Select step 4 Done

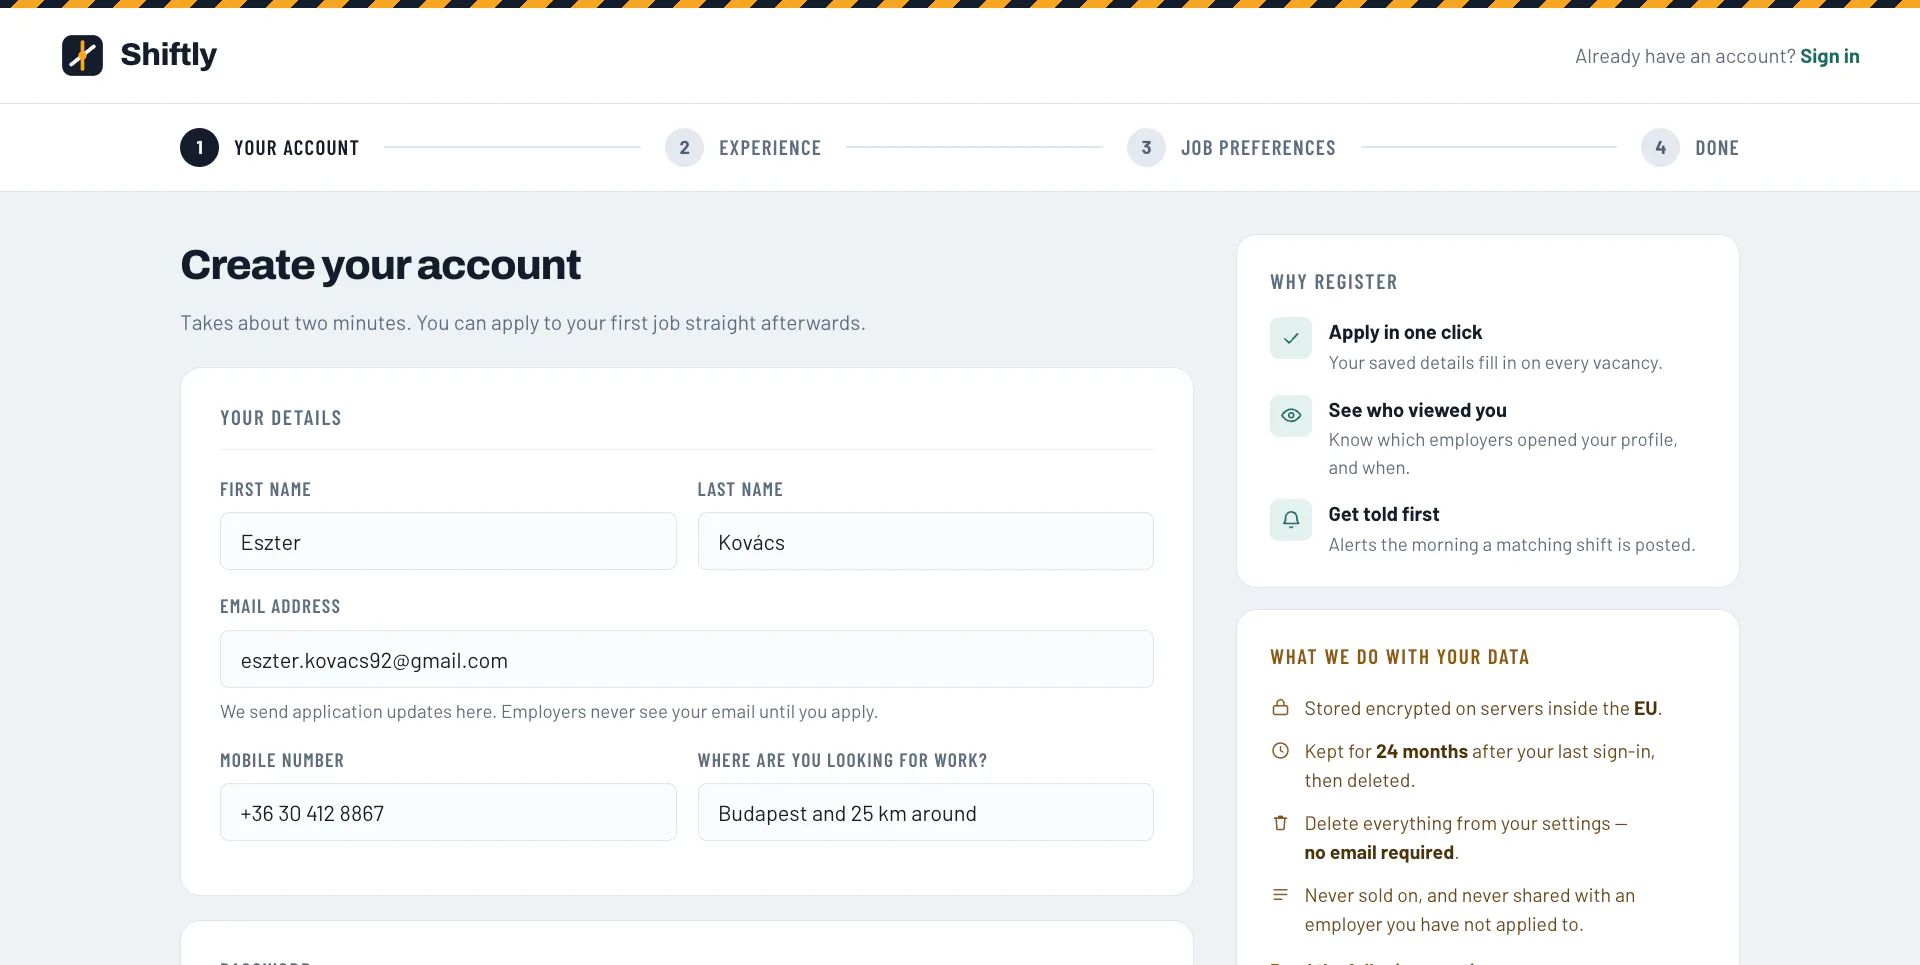click(x=1690, y=148)
